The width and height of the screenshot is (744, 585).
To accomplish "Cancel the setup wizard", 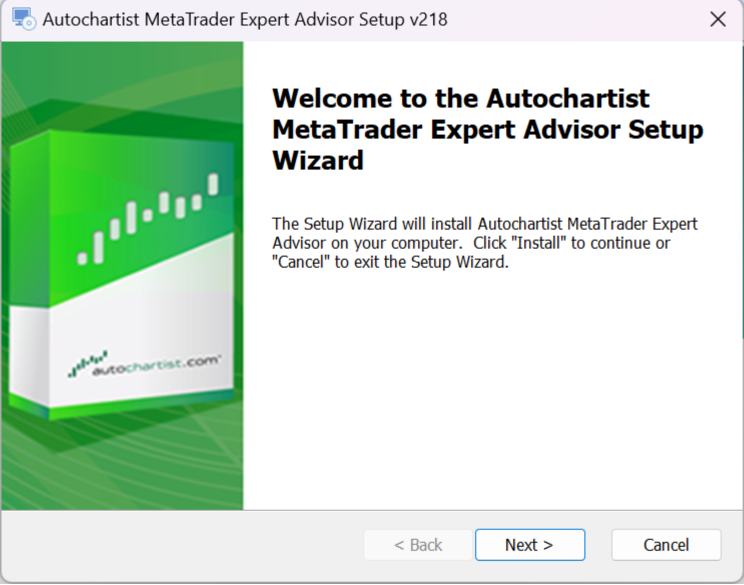I will [666, 545].
